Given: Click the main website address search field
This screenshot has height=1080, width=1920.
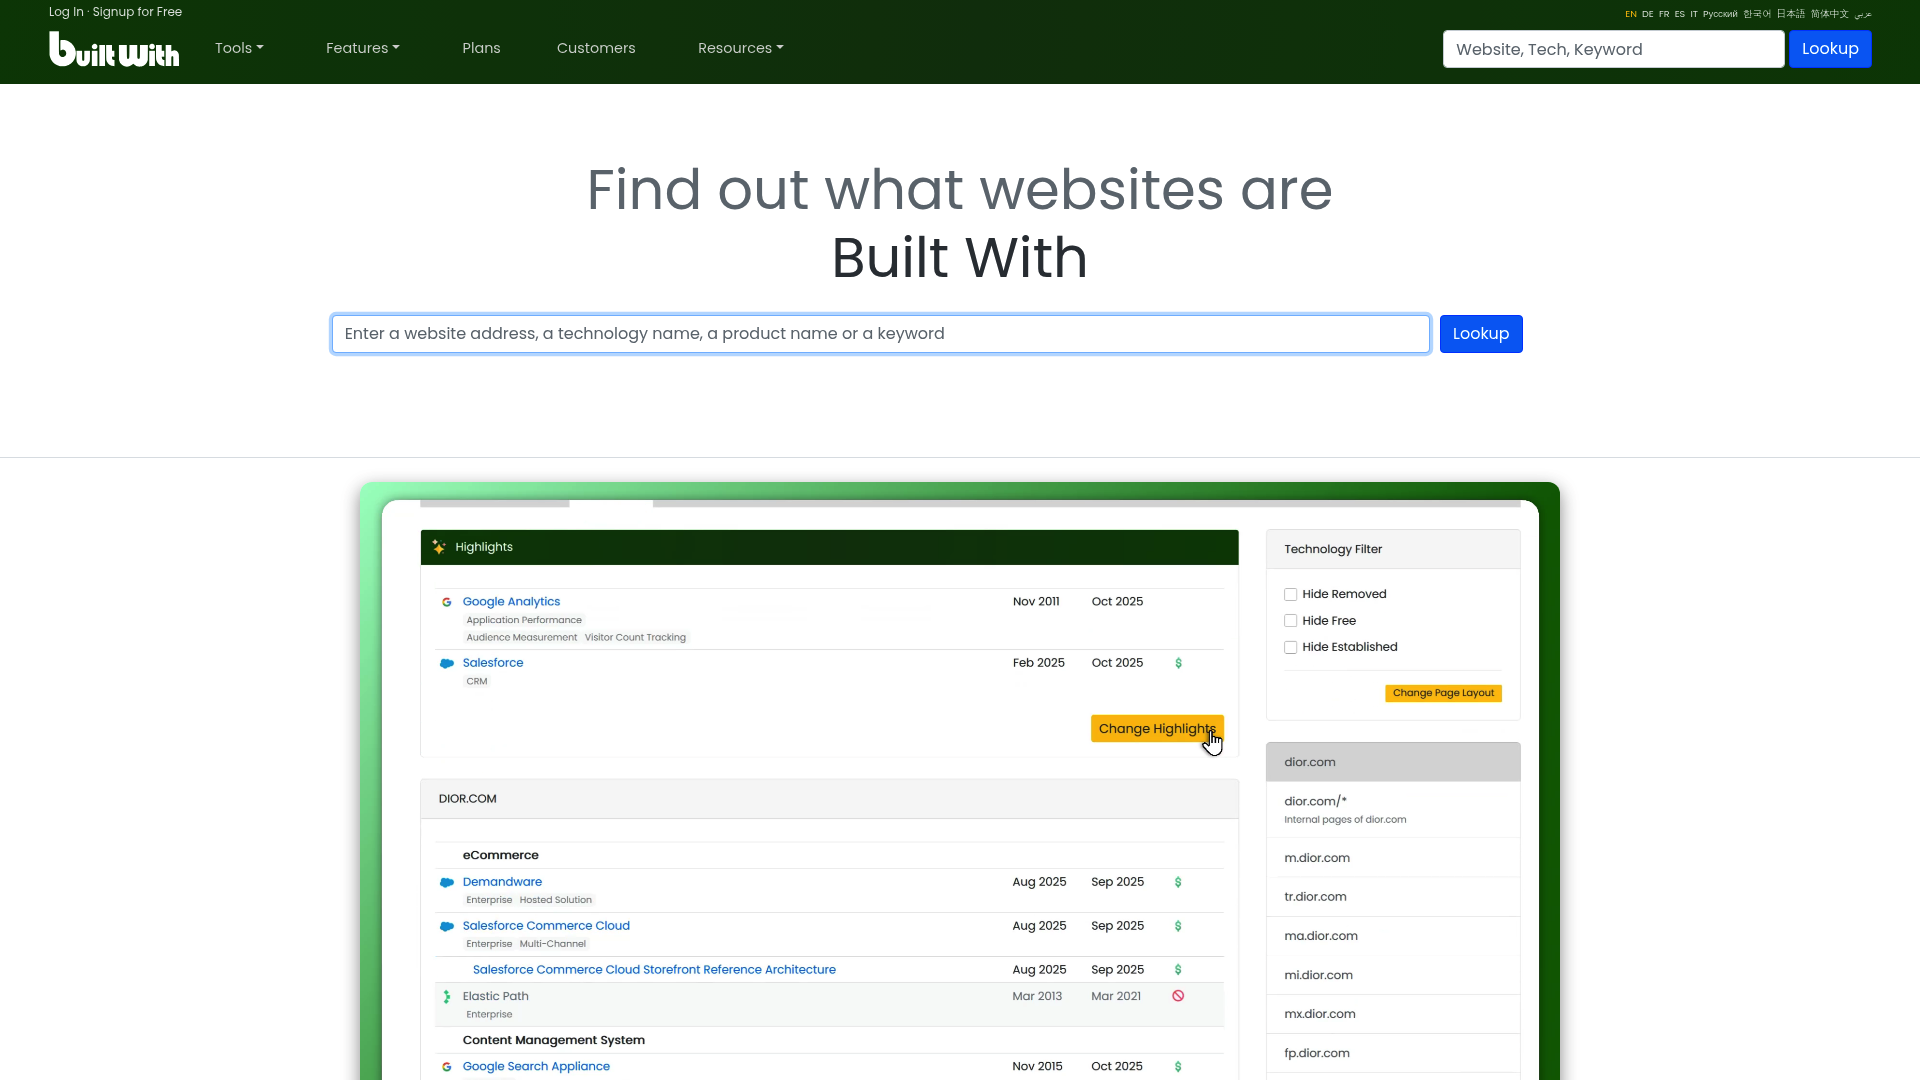Looking at the screenshot, I should (880, 334).
